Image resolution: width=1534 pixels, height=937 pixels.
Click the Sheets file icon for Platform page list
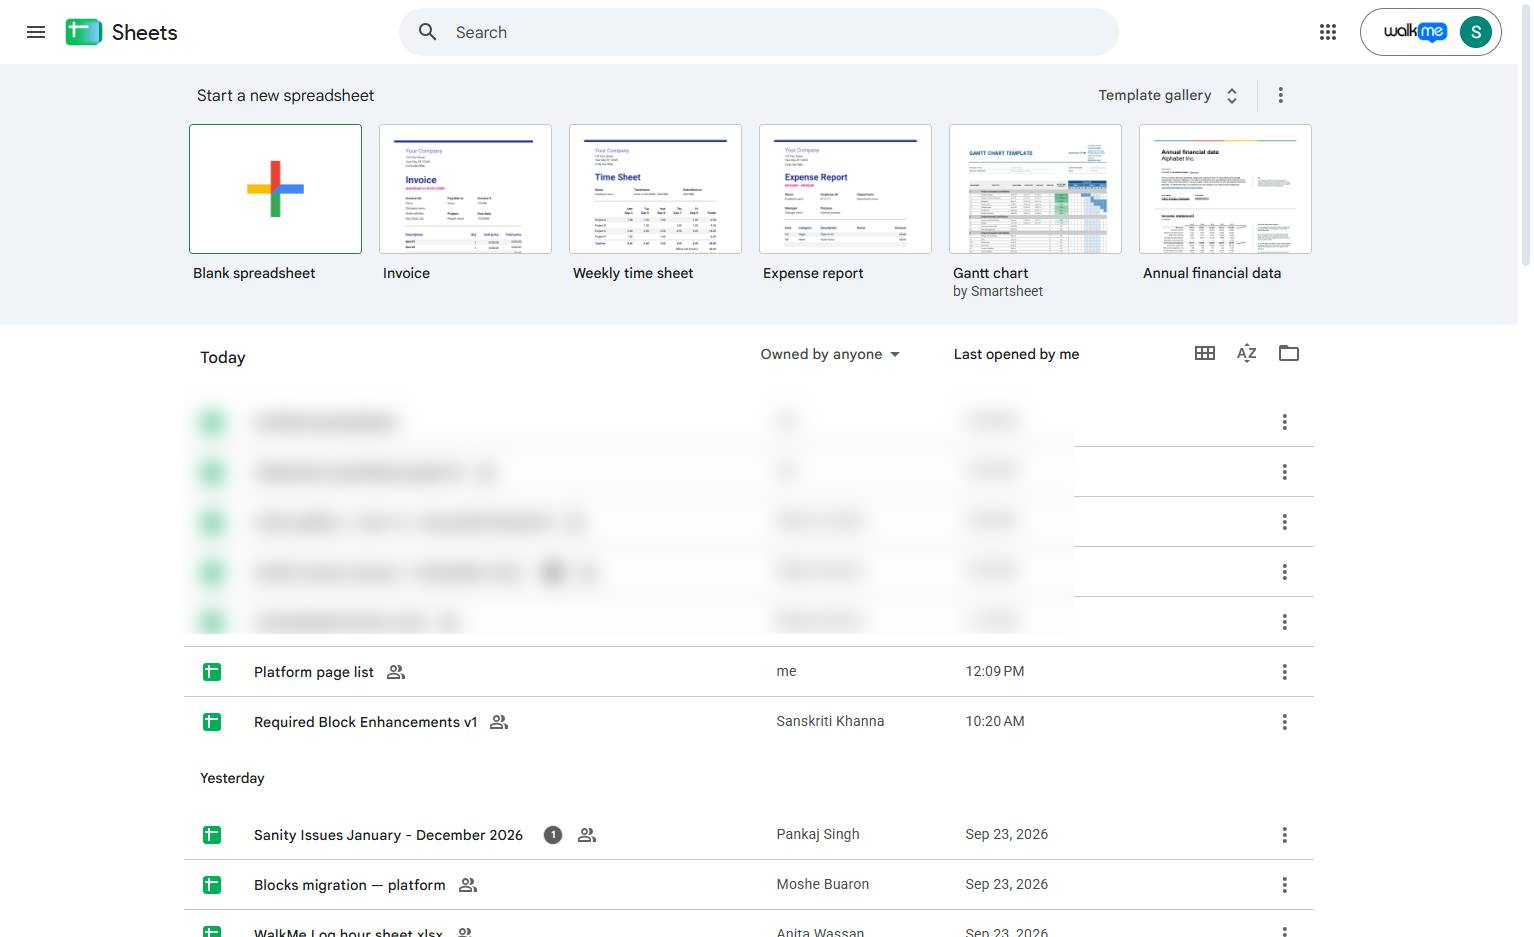point(212,672)
